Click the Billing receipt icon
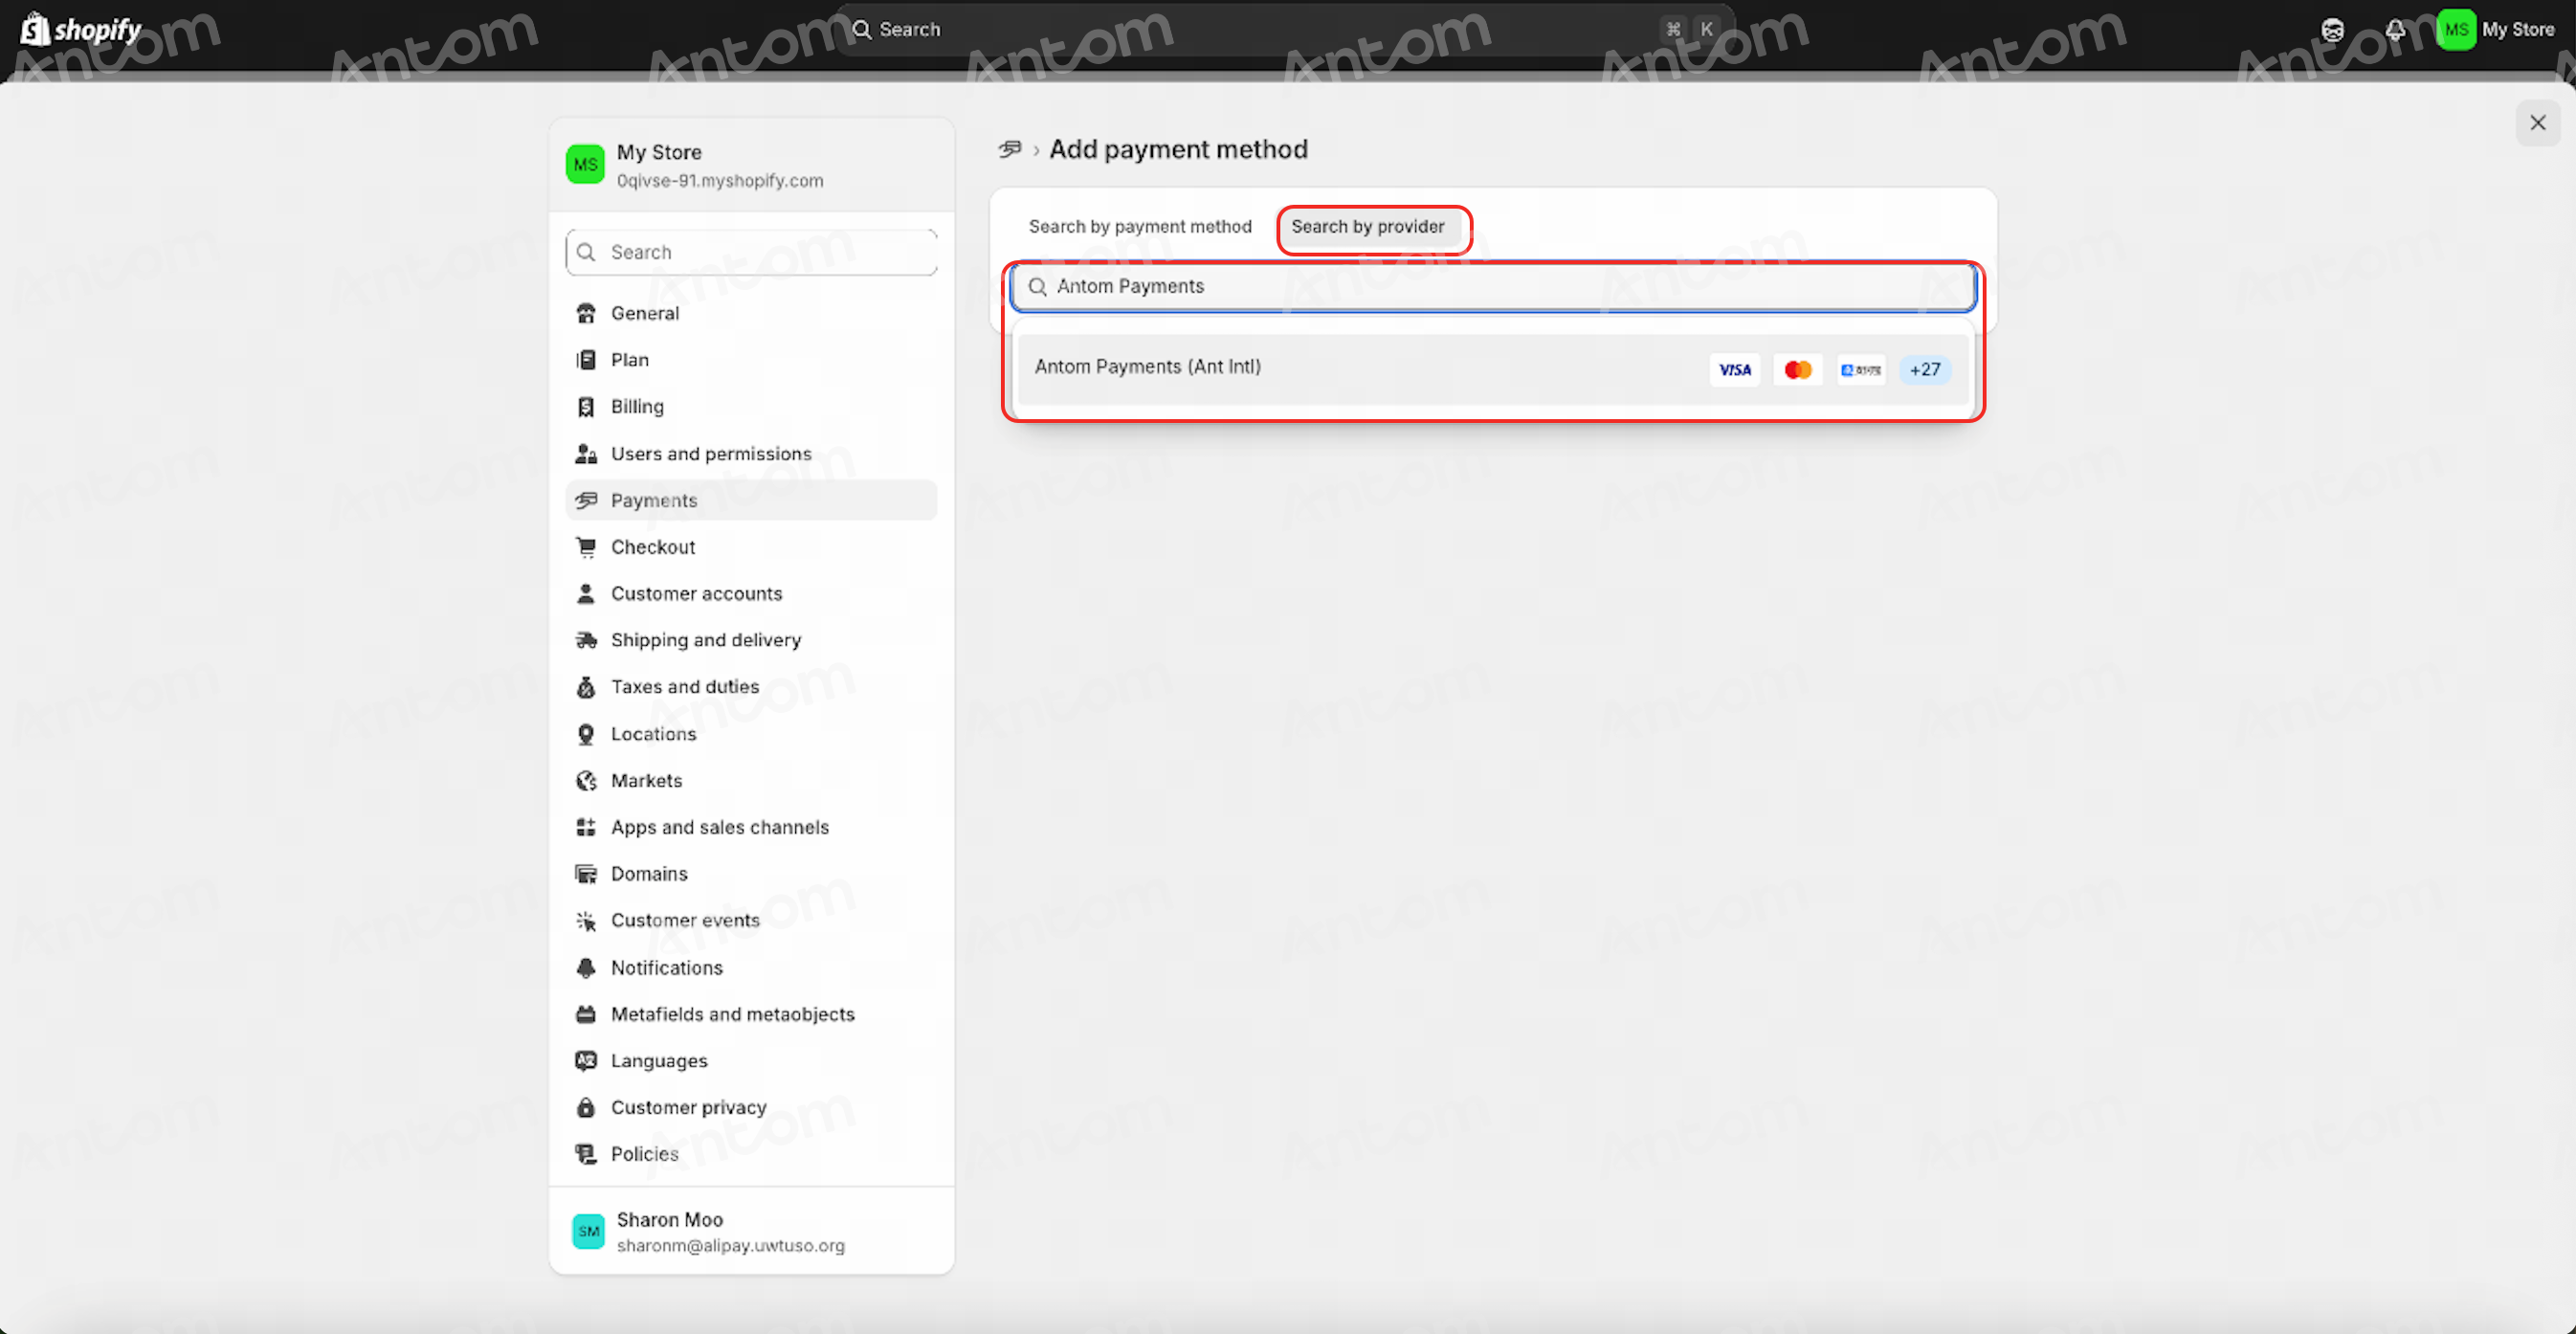The width and height of the screenshot is (2576, 1334). [586, 406]
